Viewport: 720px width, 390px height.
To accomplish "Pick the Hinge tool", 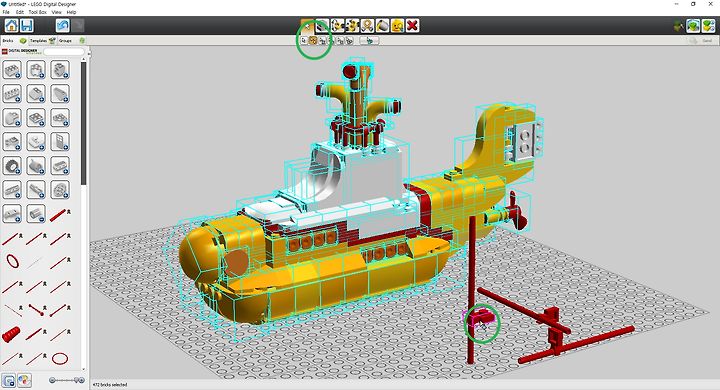I will (338, 25).
